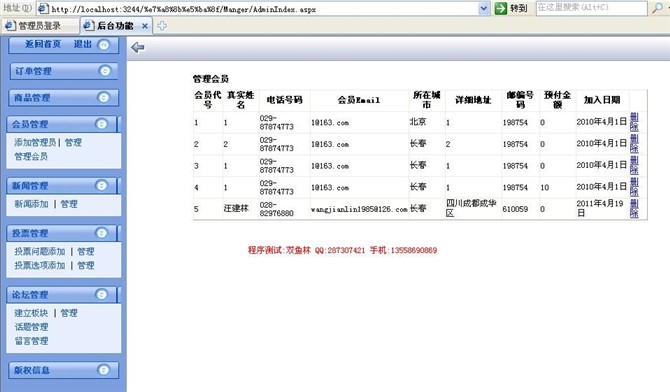Open 投票选项添加 link

pos(40,265)
